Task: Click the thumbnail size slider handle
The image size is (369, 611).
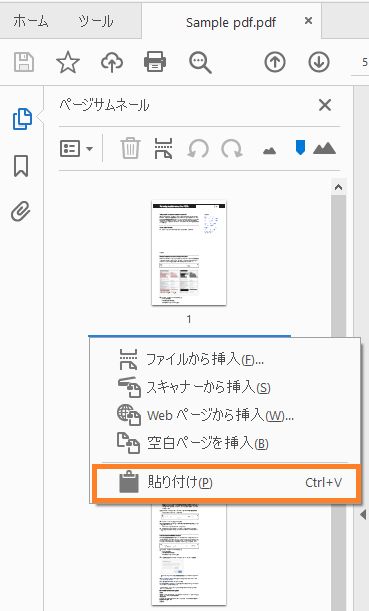Action: point(300,148)
